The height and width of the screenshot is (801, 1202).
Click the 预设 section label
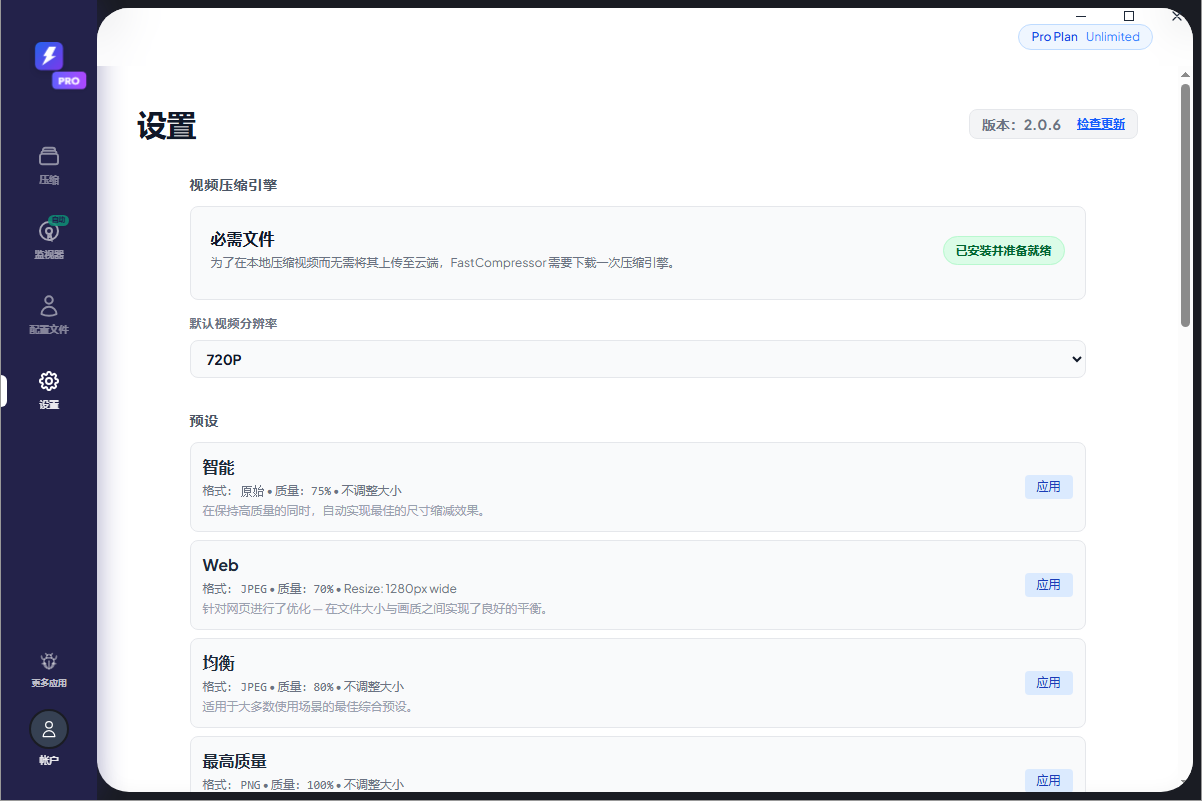[x=204, y=421]
